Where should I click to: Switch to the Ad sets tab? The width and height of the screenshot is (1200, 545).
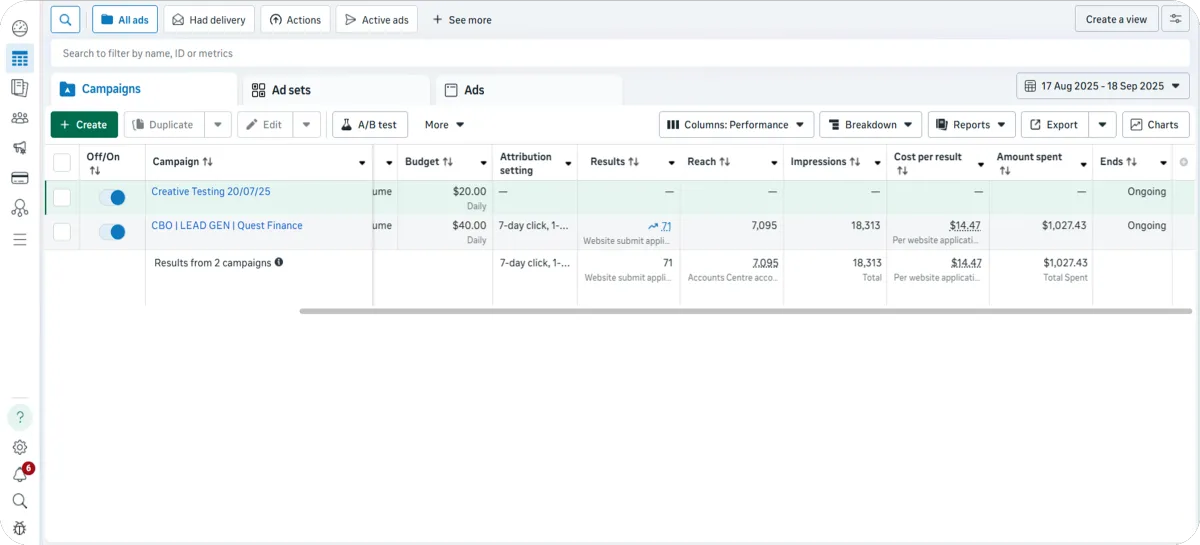tap(291, 90)
